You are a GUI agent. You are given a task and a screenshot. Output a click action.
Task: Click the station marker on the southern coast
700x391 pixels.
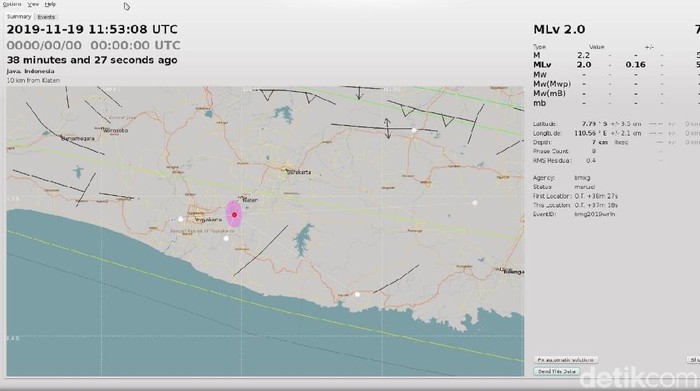357,294
